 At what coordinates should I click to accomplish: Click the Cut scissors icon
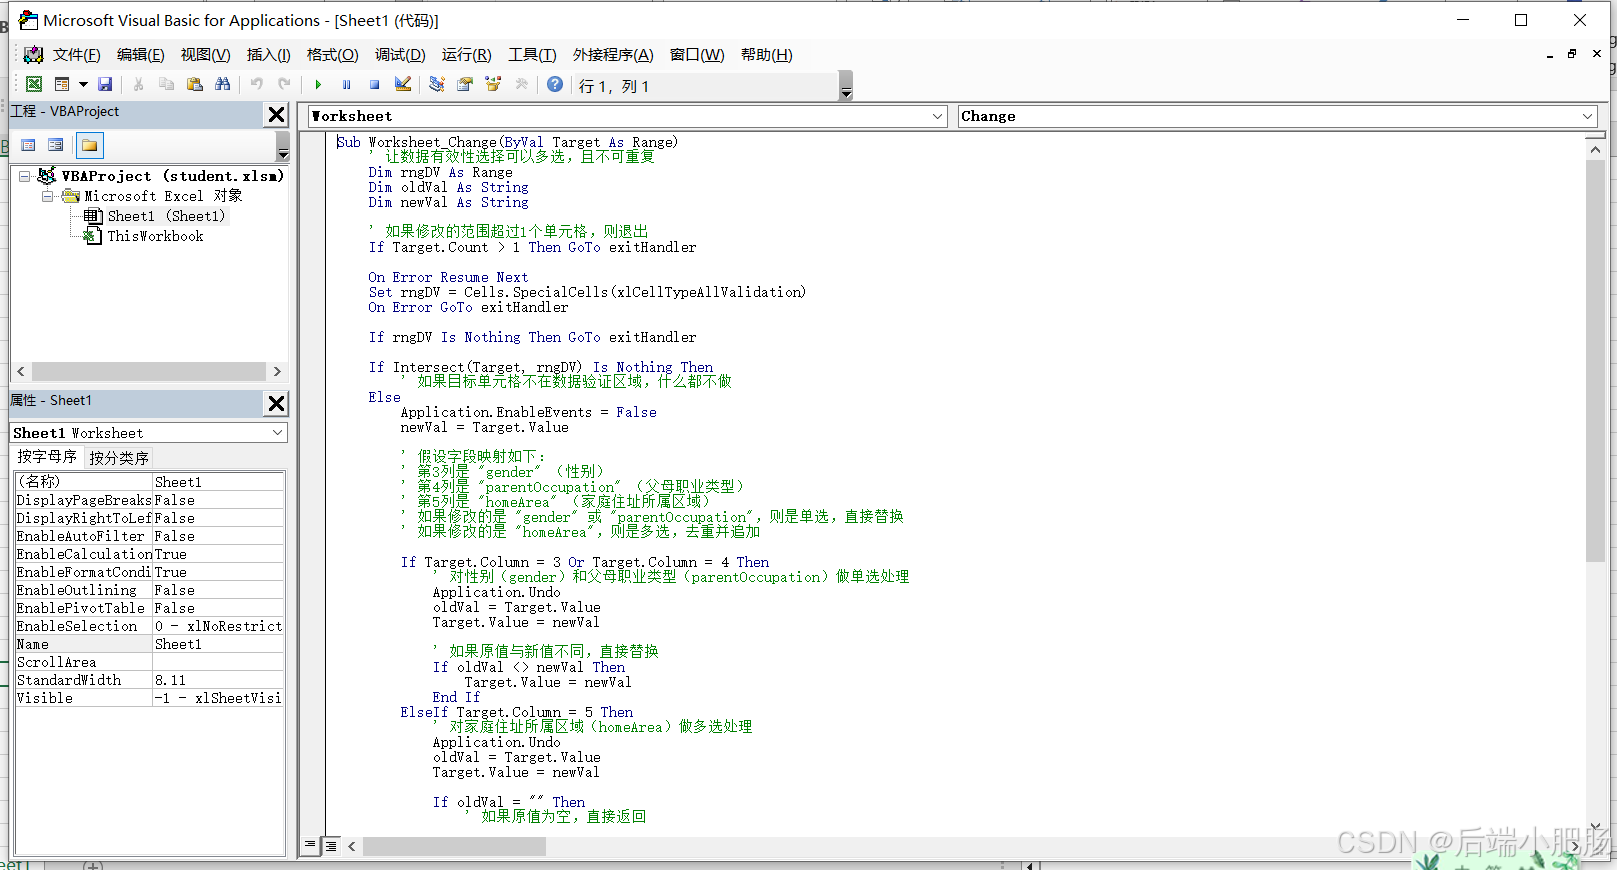pyautogui.click(x=139, y=84)
